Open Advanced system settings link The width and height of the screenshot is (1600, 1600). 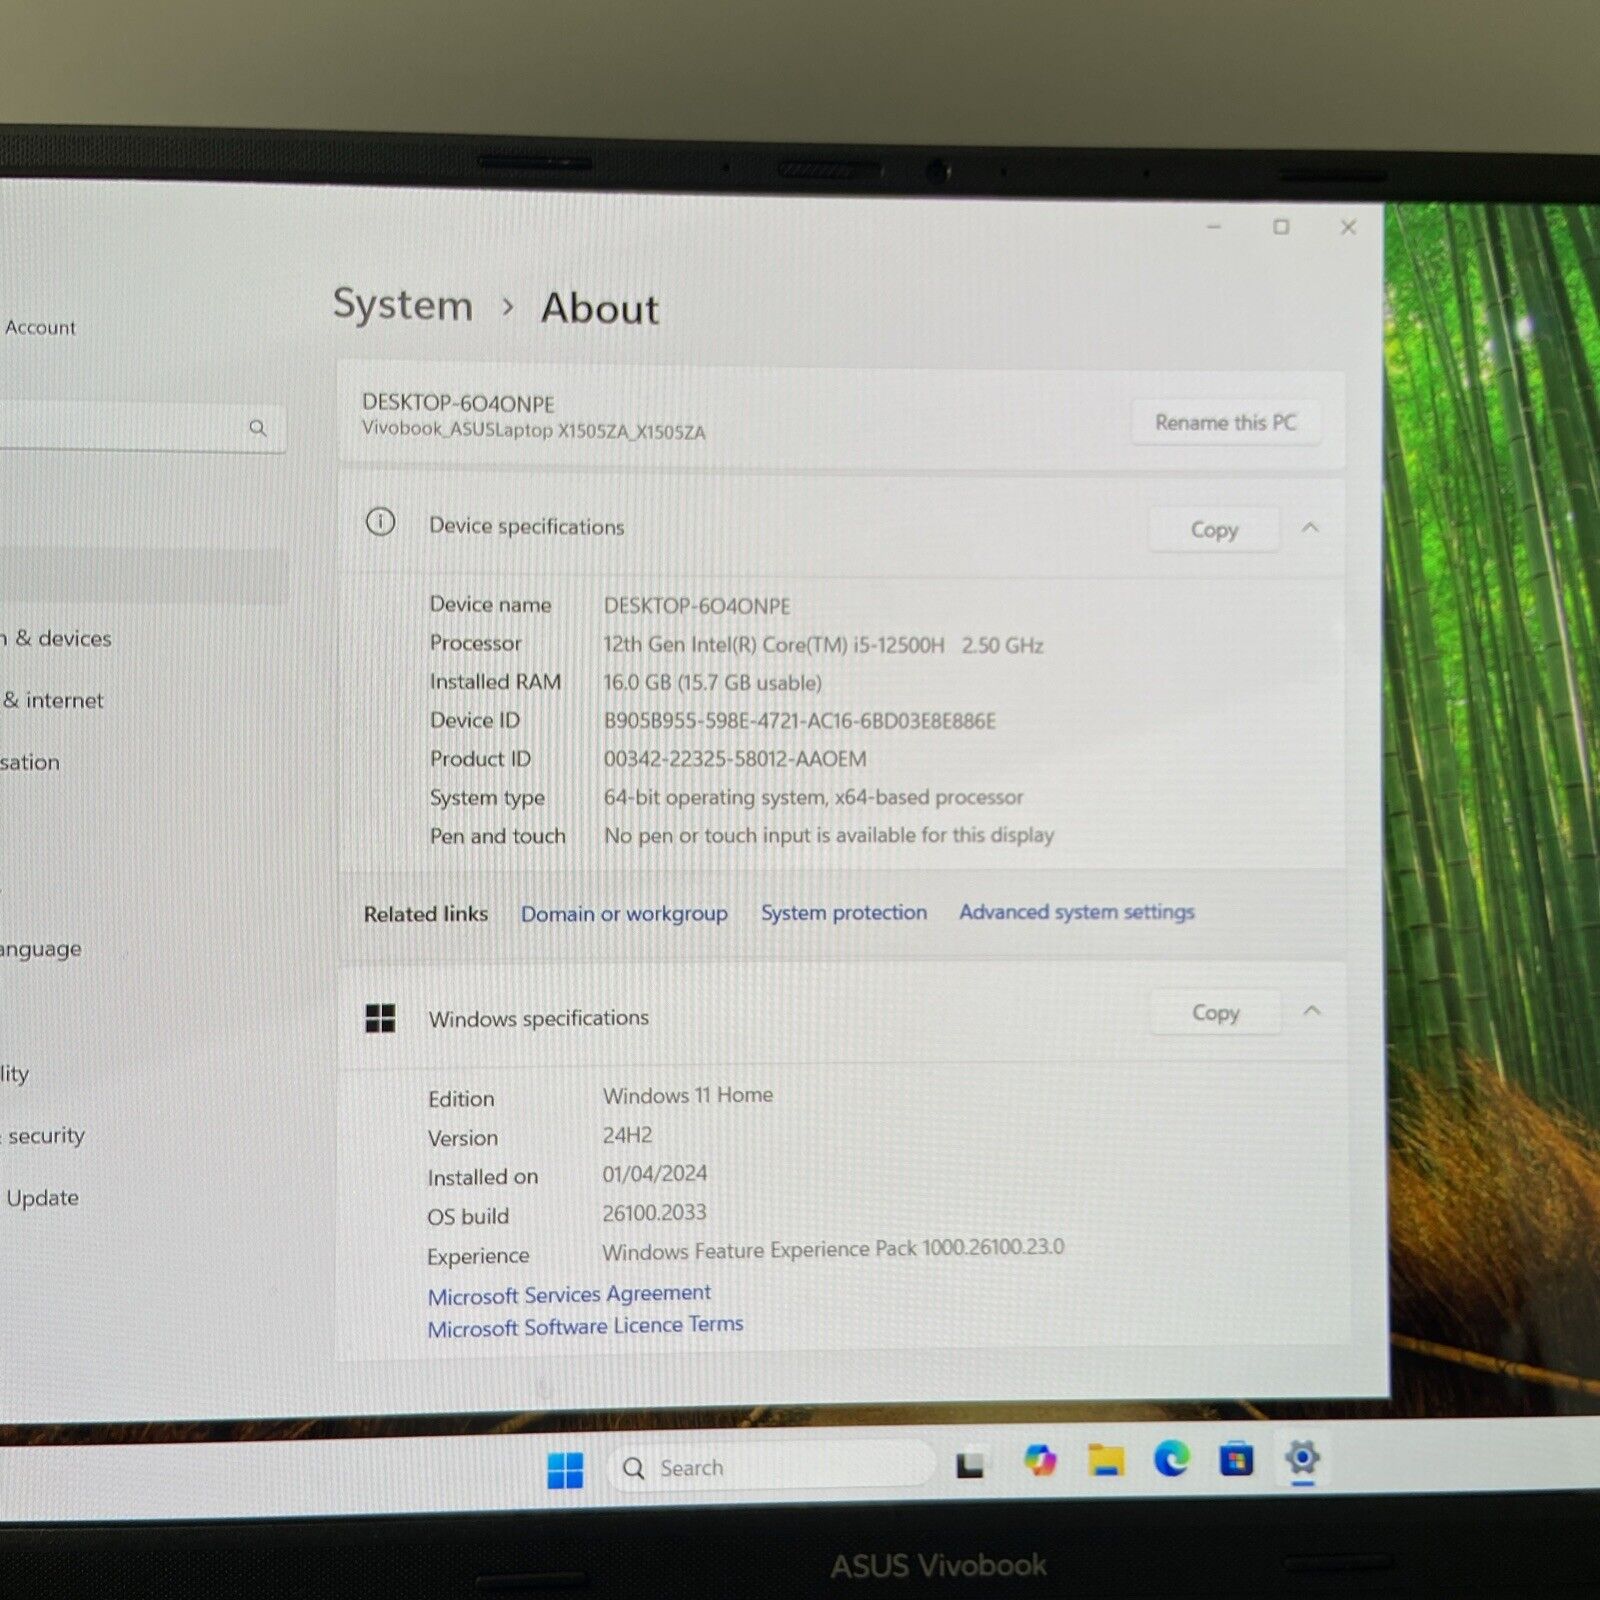coord(1076,912)
